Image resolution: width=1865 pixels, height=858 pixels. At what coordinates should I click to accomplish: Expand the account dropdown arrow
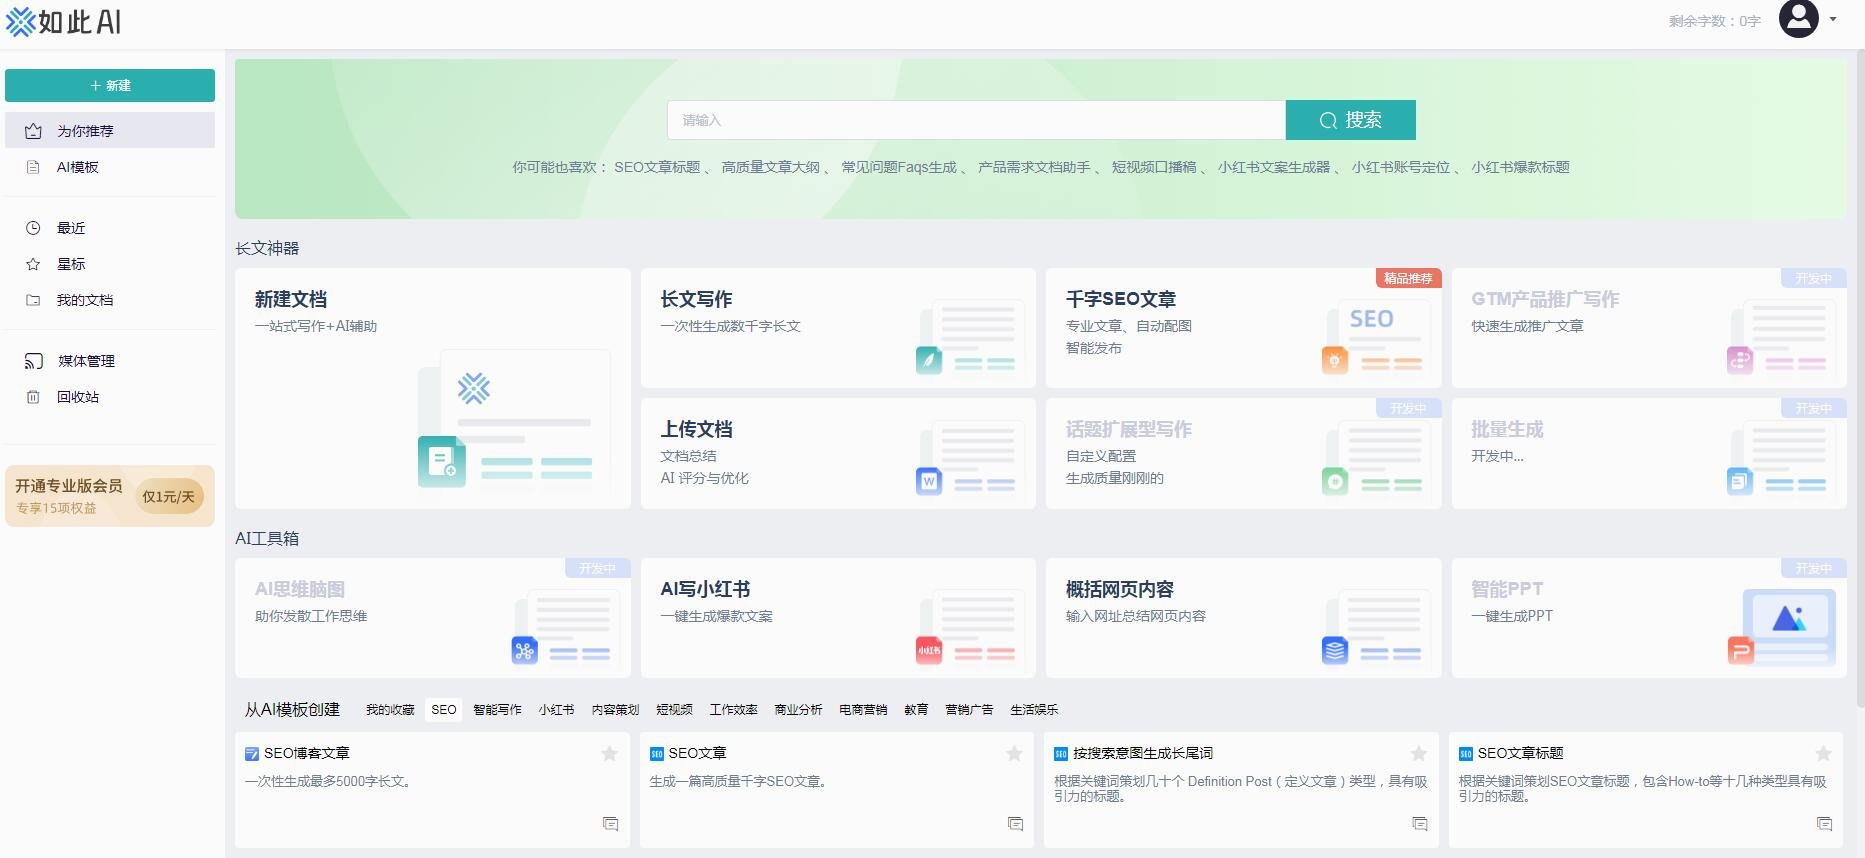pyautogui.click(x=1833, y=19)
